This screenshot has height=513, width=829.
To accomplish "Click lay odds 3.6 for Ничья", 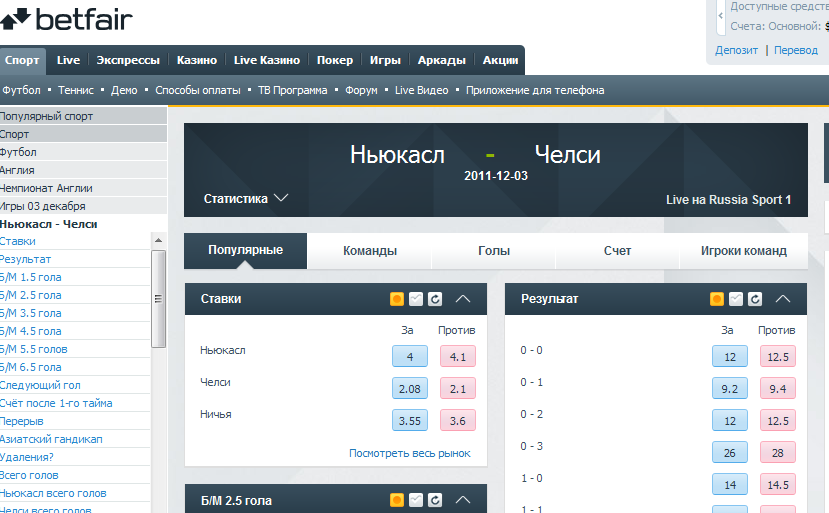I will point(458,420).
